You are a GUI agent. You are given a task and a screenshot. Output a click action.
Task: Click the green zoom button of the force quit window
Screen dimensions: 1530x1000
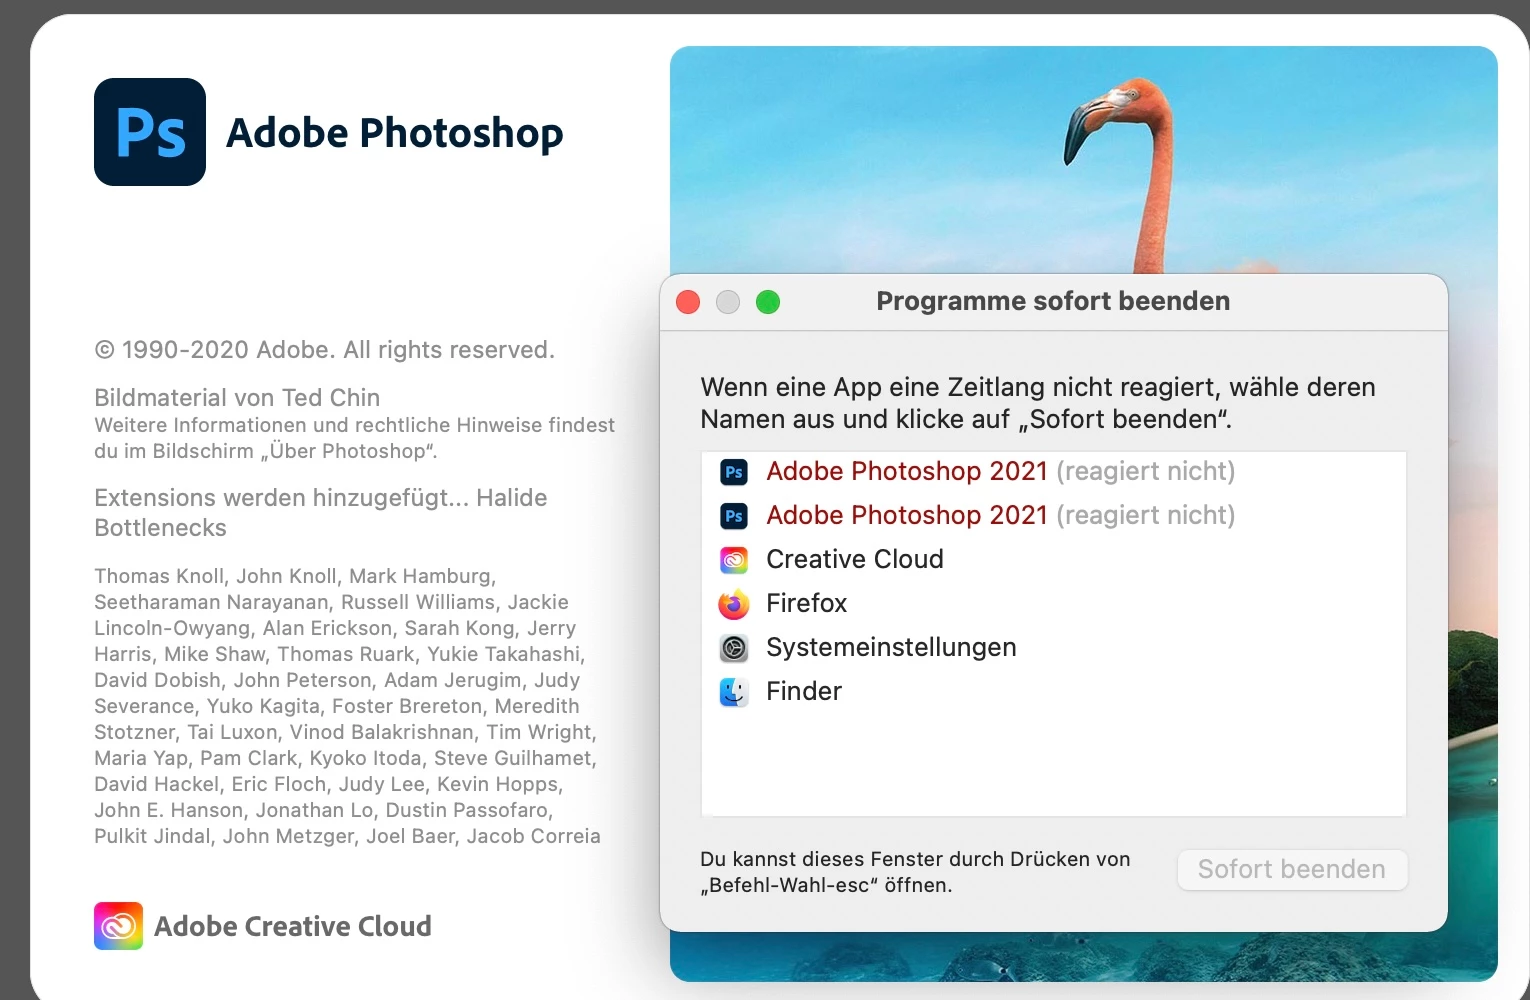coord(768,302)
